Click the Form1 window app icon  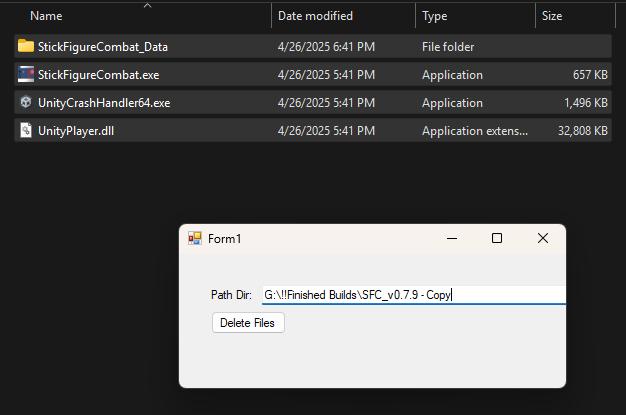point(195,238)
